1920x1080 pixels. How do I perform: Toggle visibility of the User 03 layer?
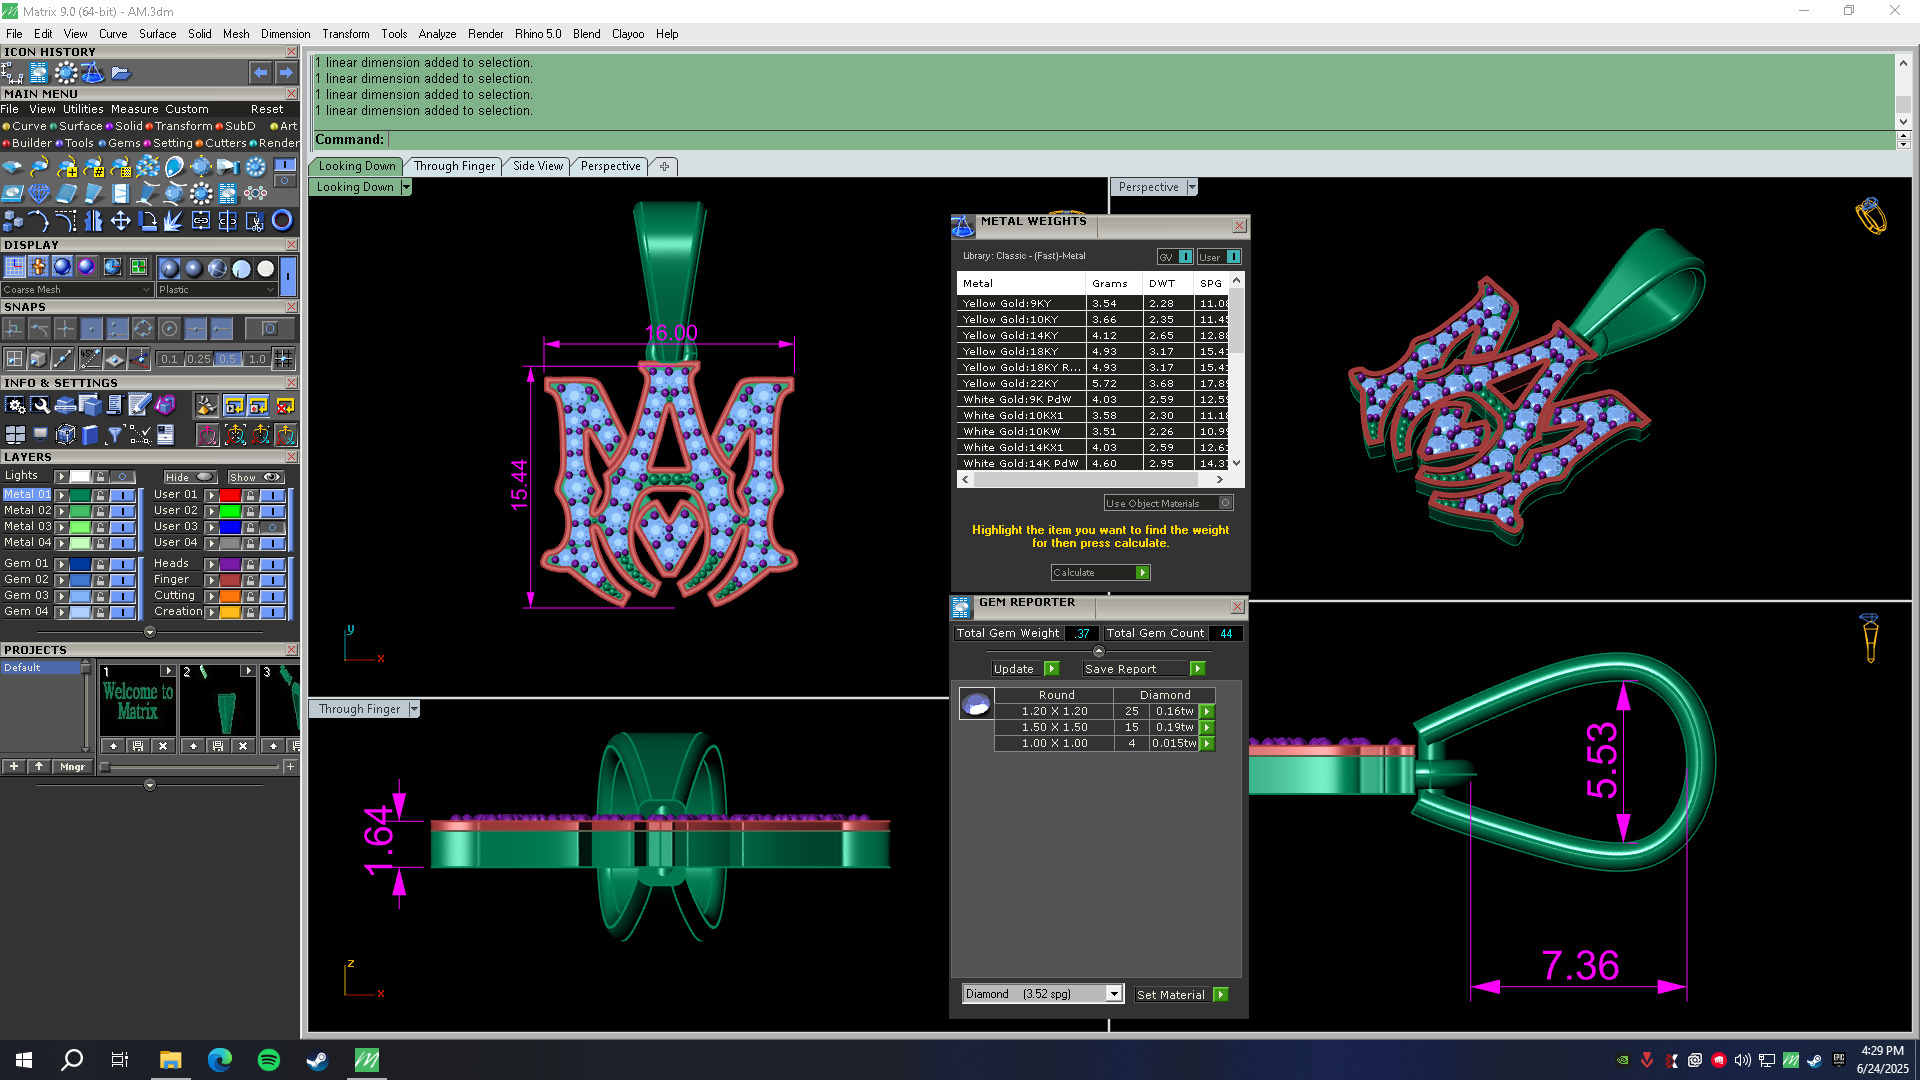click(x=272, y=527)
